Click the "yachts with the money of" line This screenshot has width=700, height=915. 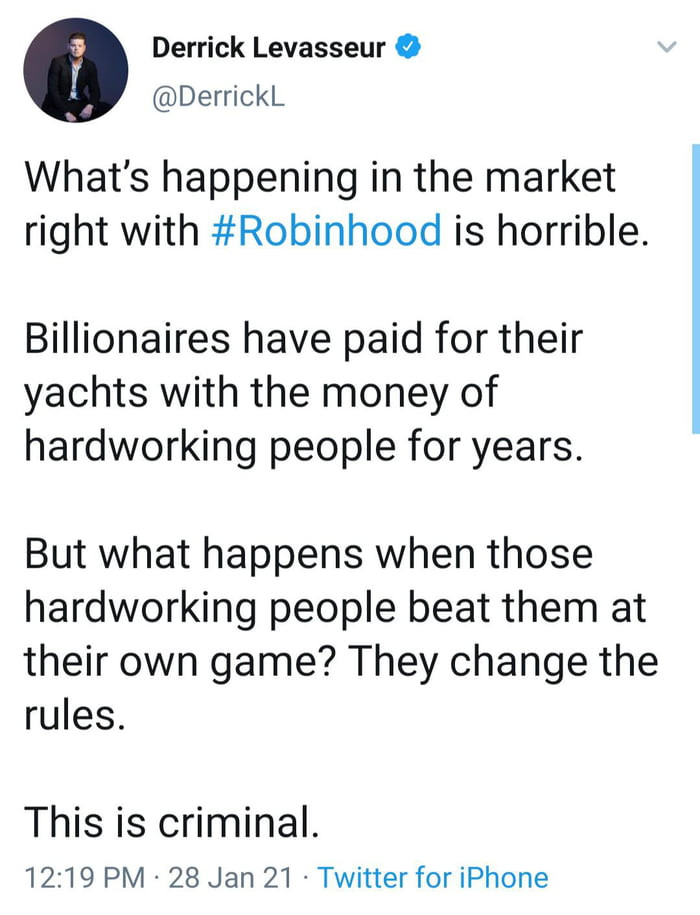tap(261, 393)
